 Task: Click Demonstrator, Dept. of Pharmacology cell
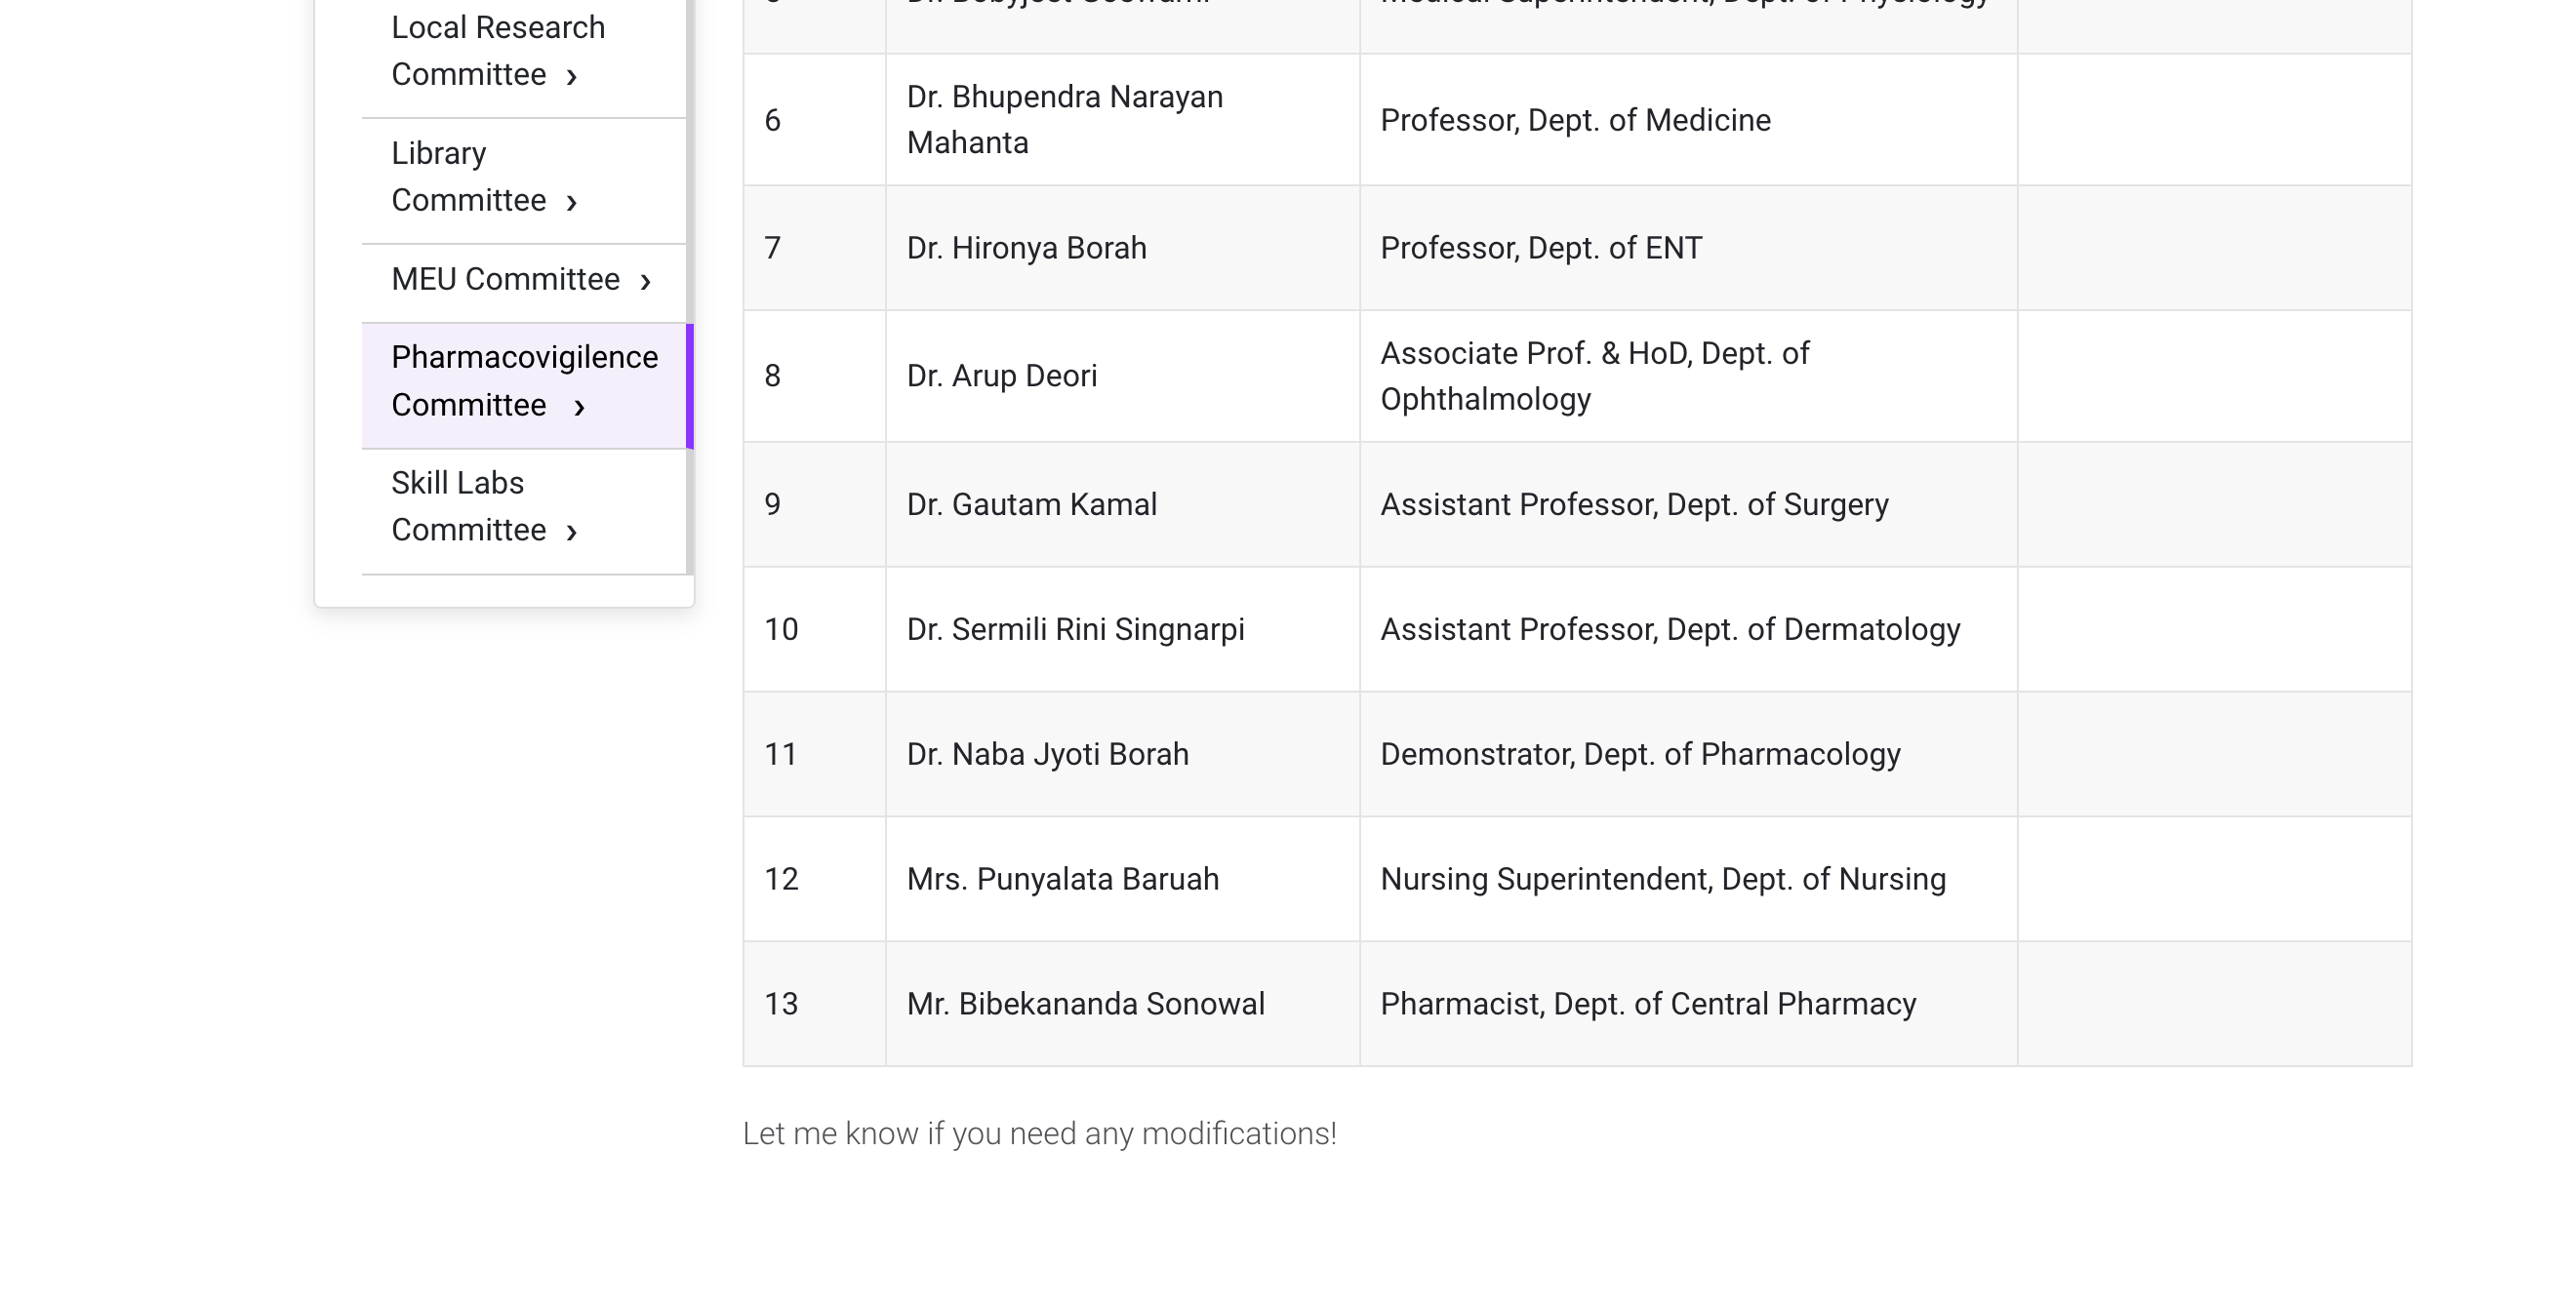1639,755
